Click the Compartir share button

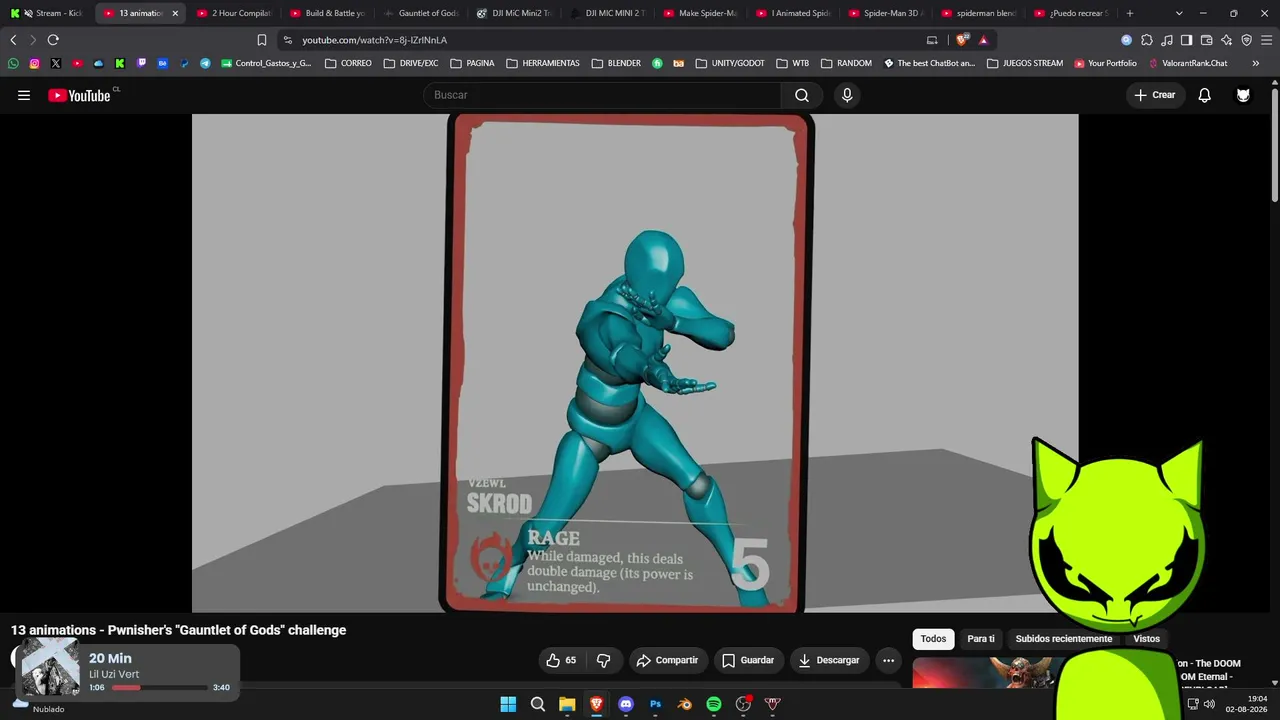667,660
